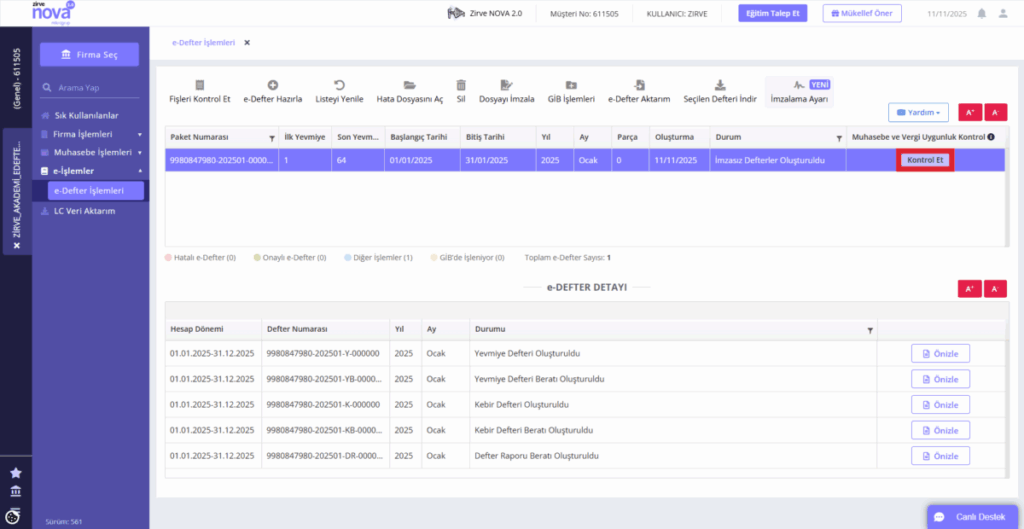This screenshot has width=1024, height=529.
Task: Open GİB İşlemleri toolbar icon
Action: click(x=571, y=85)
